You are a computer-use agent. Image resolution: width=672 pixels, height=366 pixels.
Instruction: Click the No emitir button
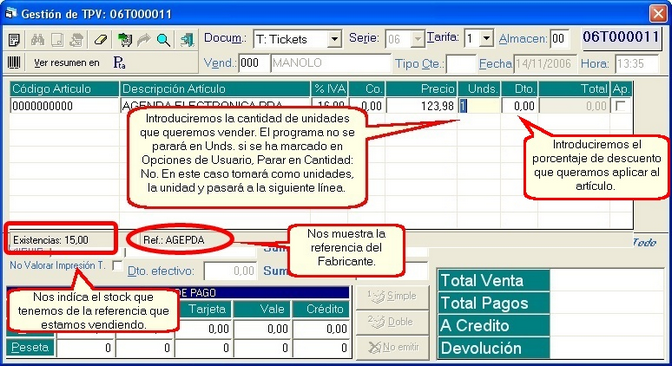(x=392, y=347)
